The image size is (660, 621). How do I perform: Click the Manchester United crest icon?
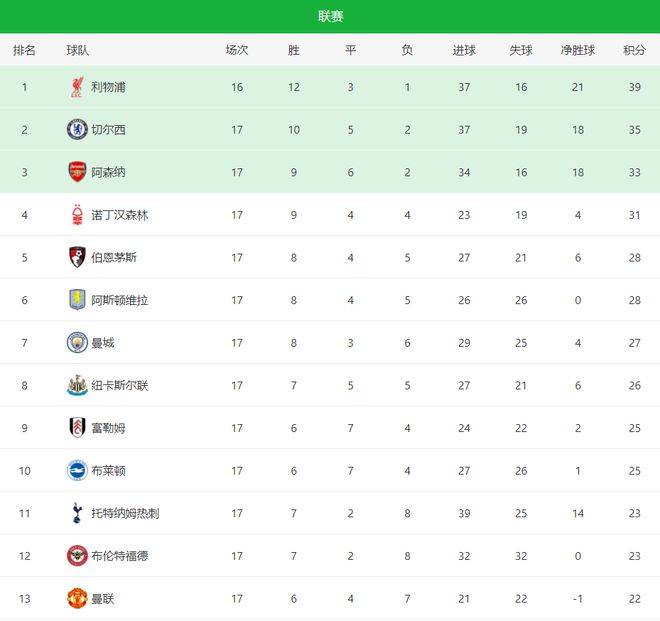[77, 598]
